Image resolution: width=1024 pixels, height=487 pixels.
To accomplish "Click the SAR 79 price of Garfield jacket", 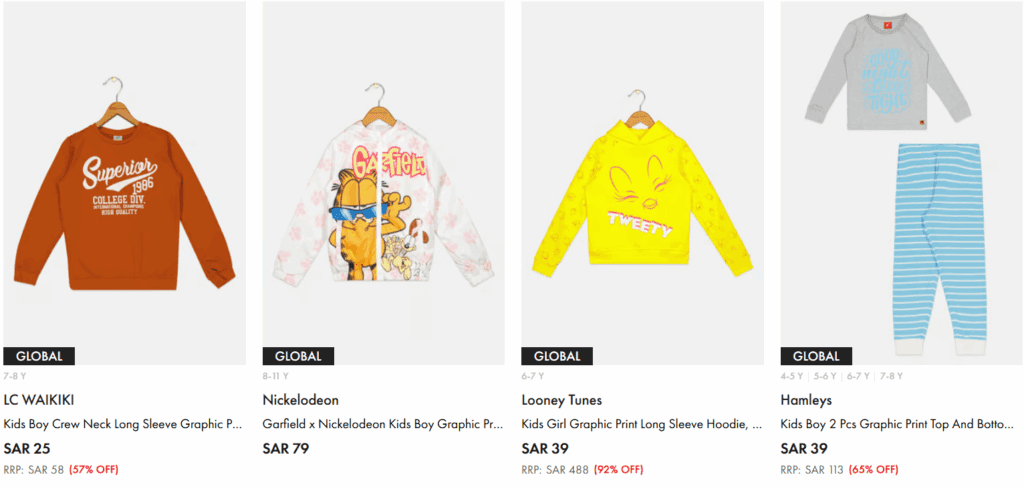I will 286,449.
